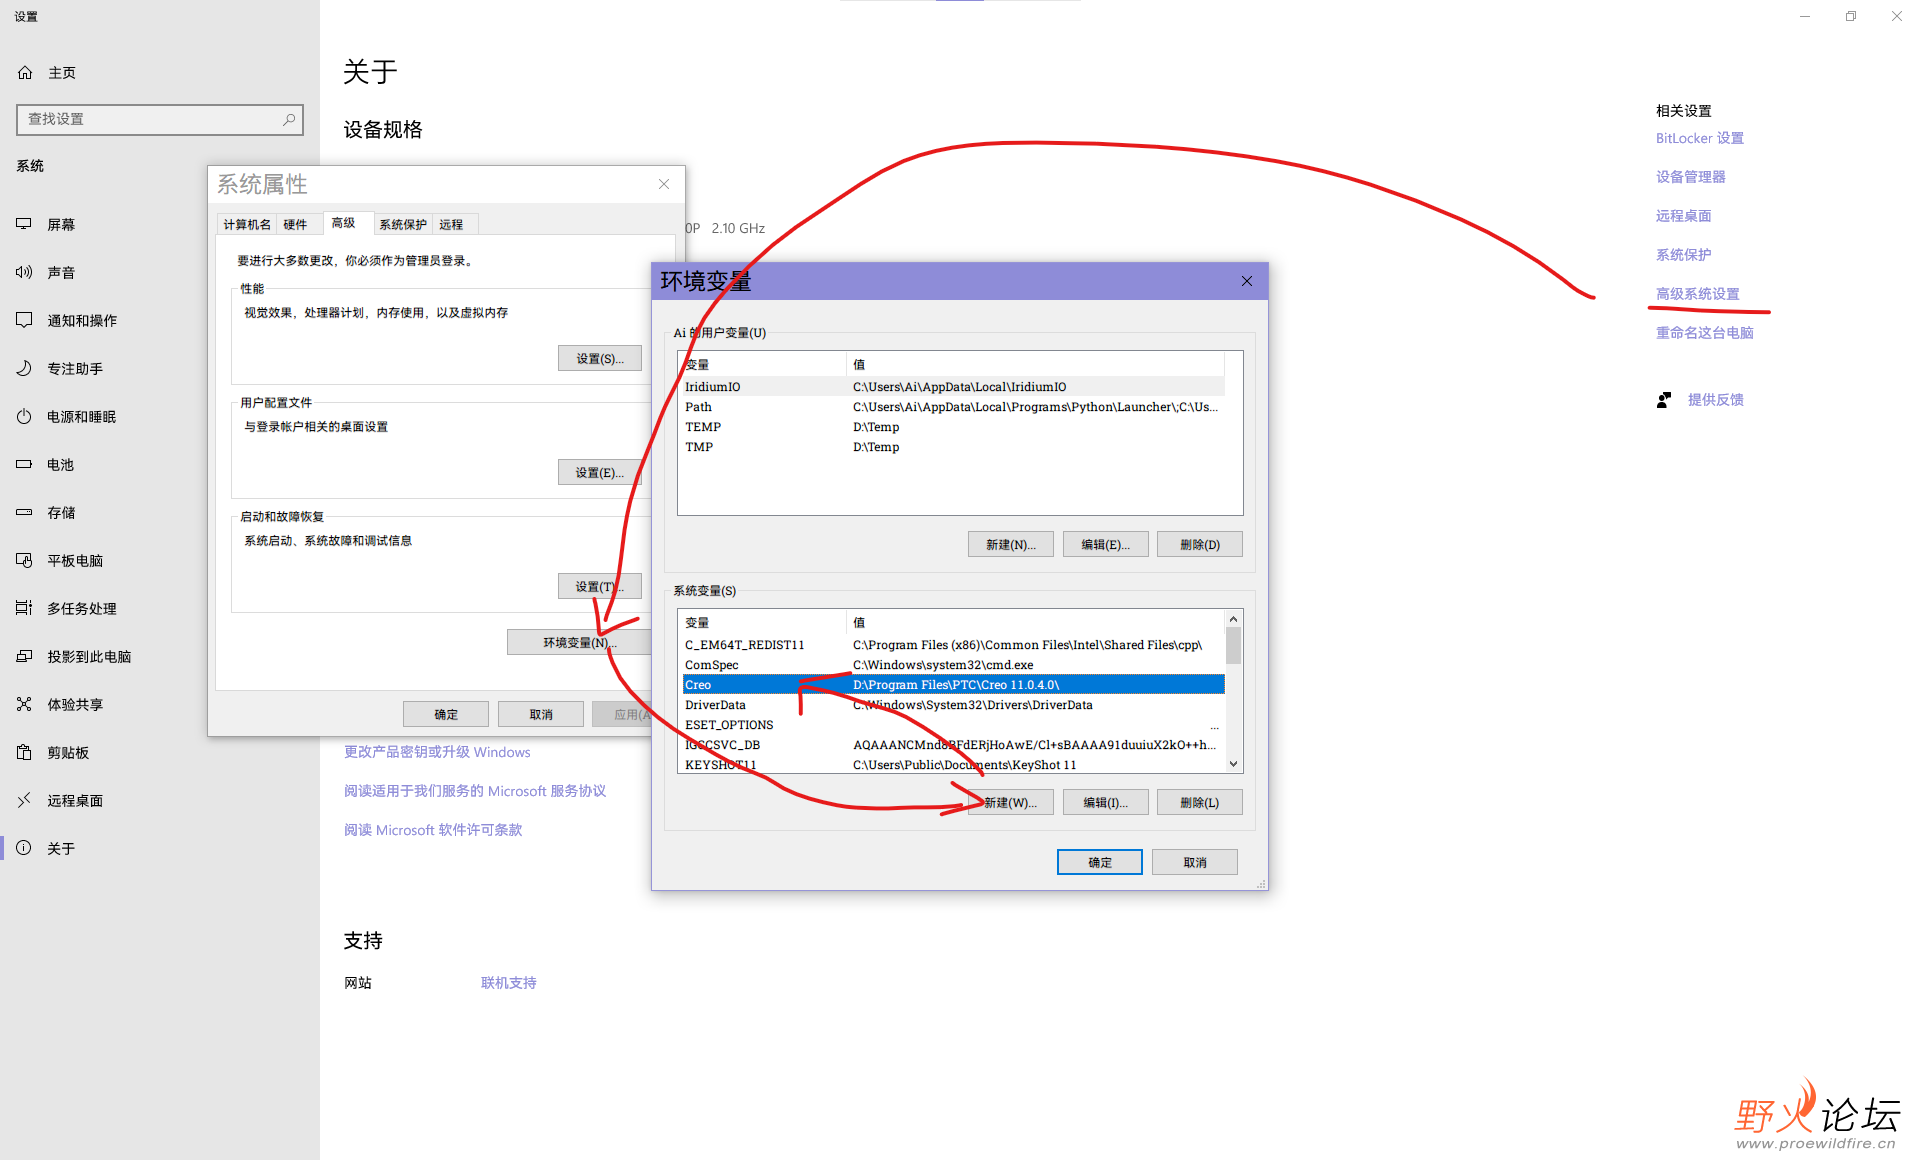1920x1160 pixels.
Task: Close the Environment Variables dialog
Action: (x=1247, y=281)
